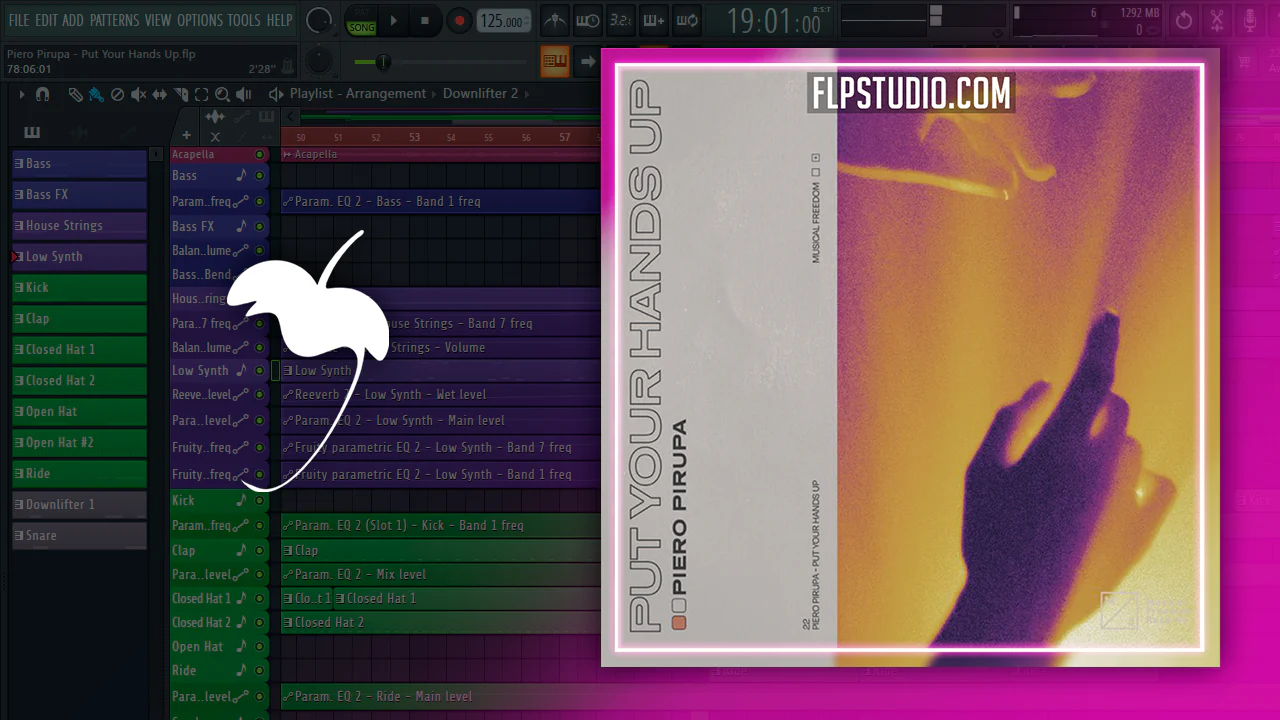The height and width of the screenshot is (720, 1280).
Task: Mute the Low Synth track
Action: pos(260,371)
